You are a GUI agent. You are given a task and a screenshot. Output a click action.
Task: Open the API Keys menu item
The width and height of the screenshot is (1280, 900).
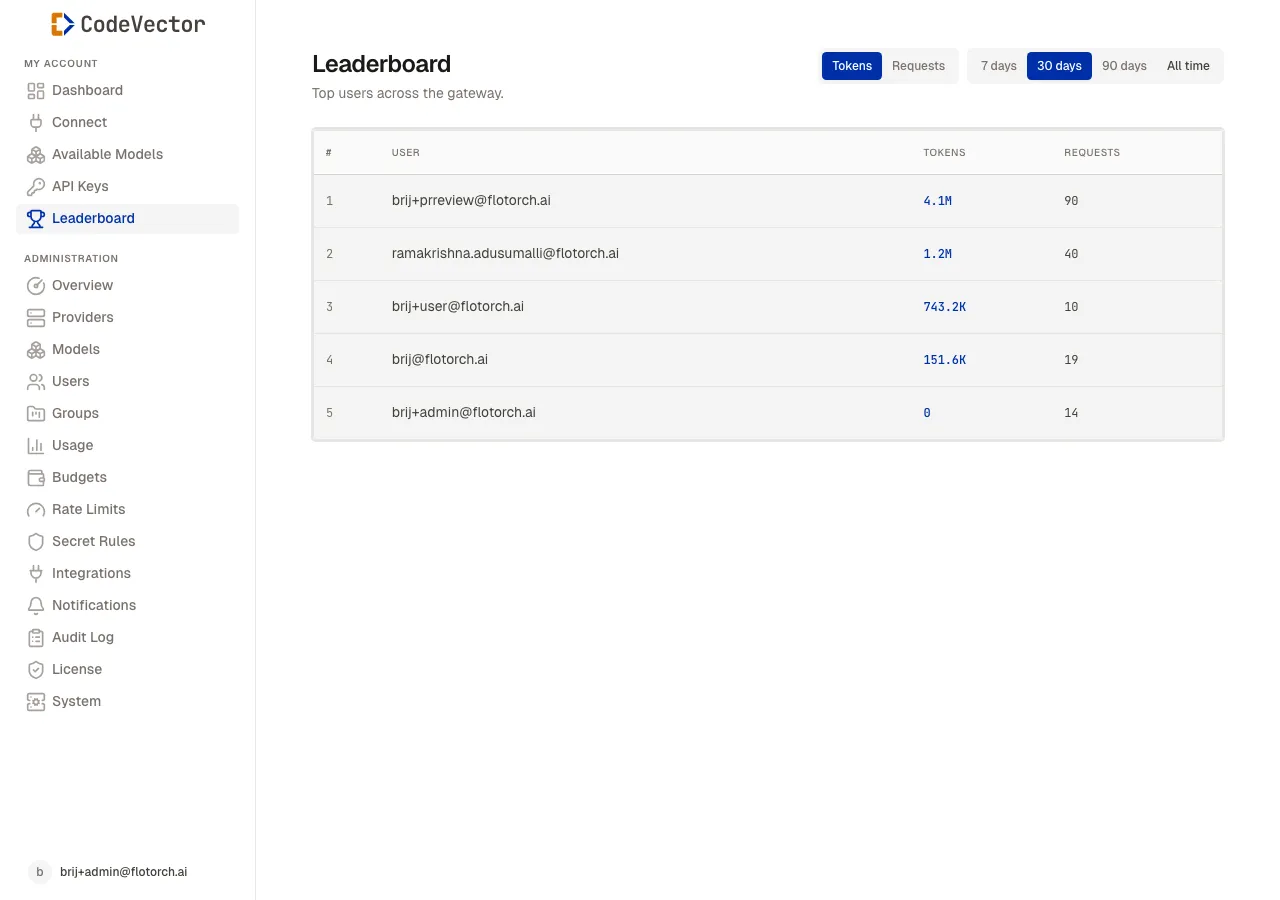click(128, 186)
